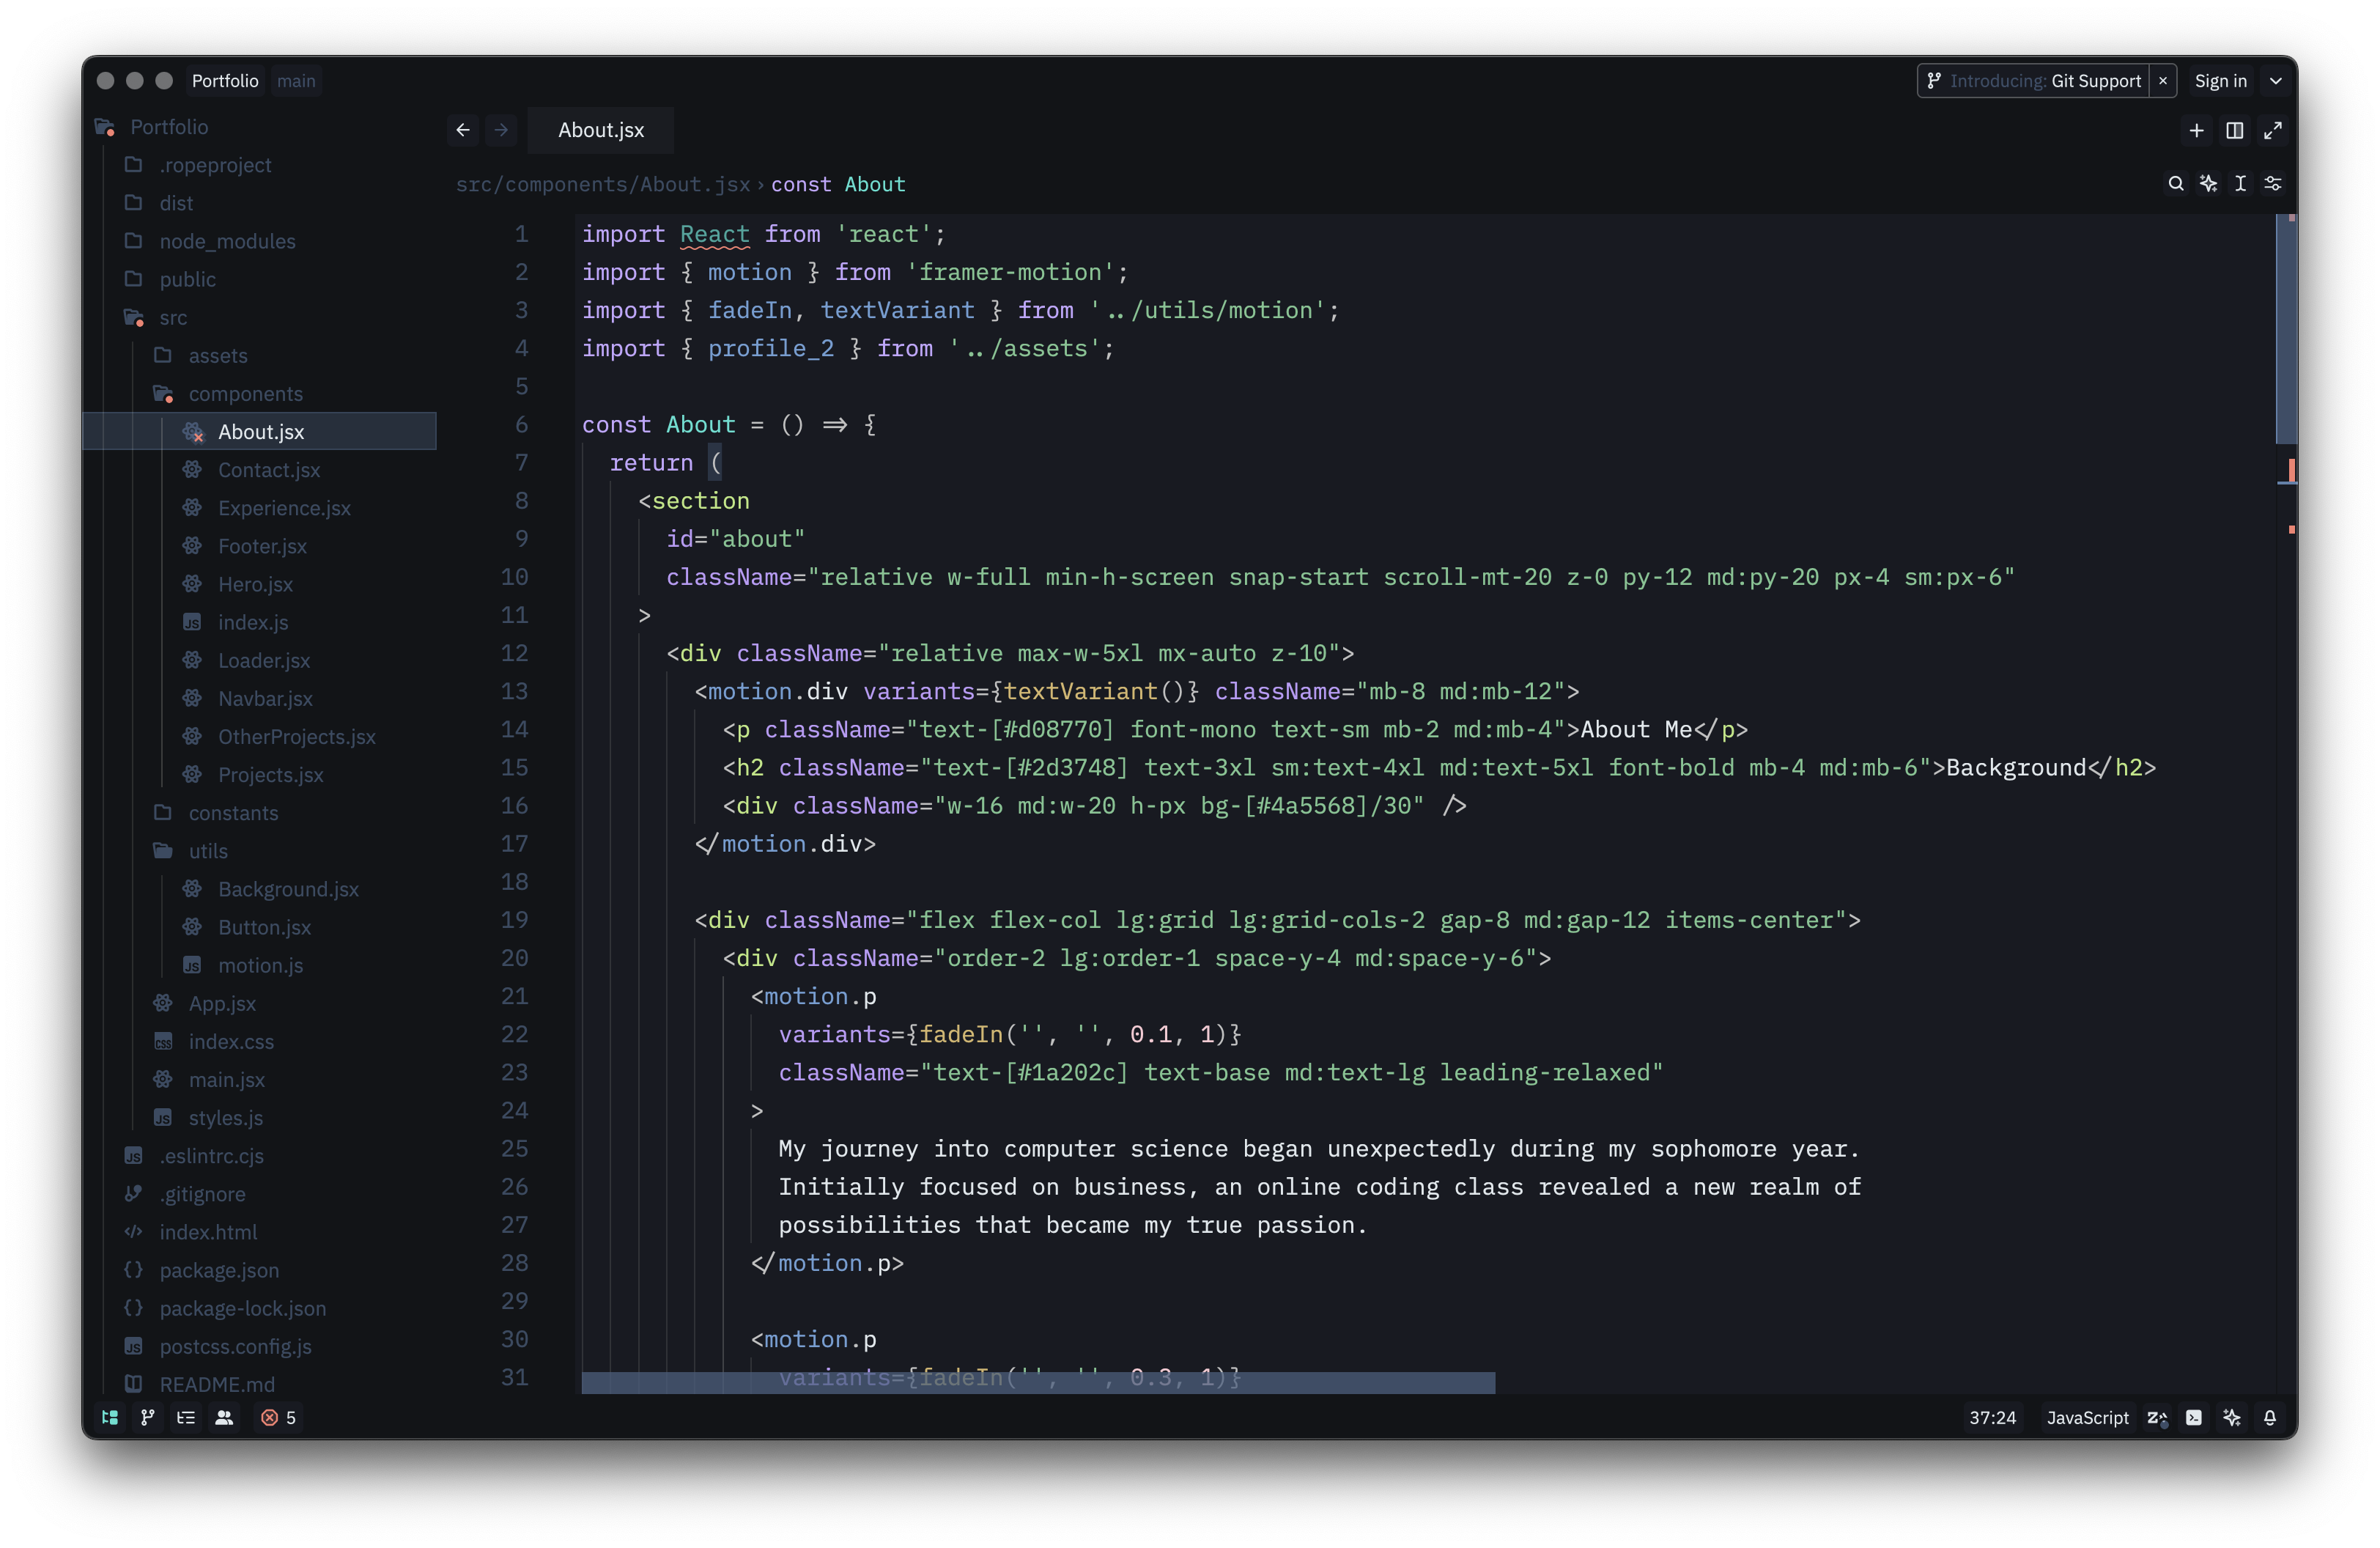2380x1548 pixels.
Task: Select the About.jsx tab
Action: click(601, 130)
